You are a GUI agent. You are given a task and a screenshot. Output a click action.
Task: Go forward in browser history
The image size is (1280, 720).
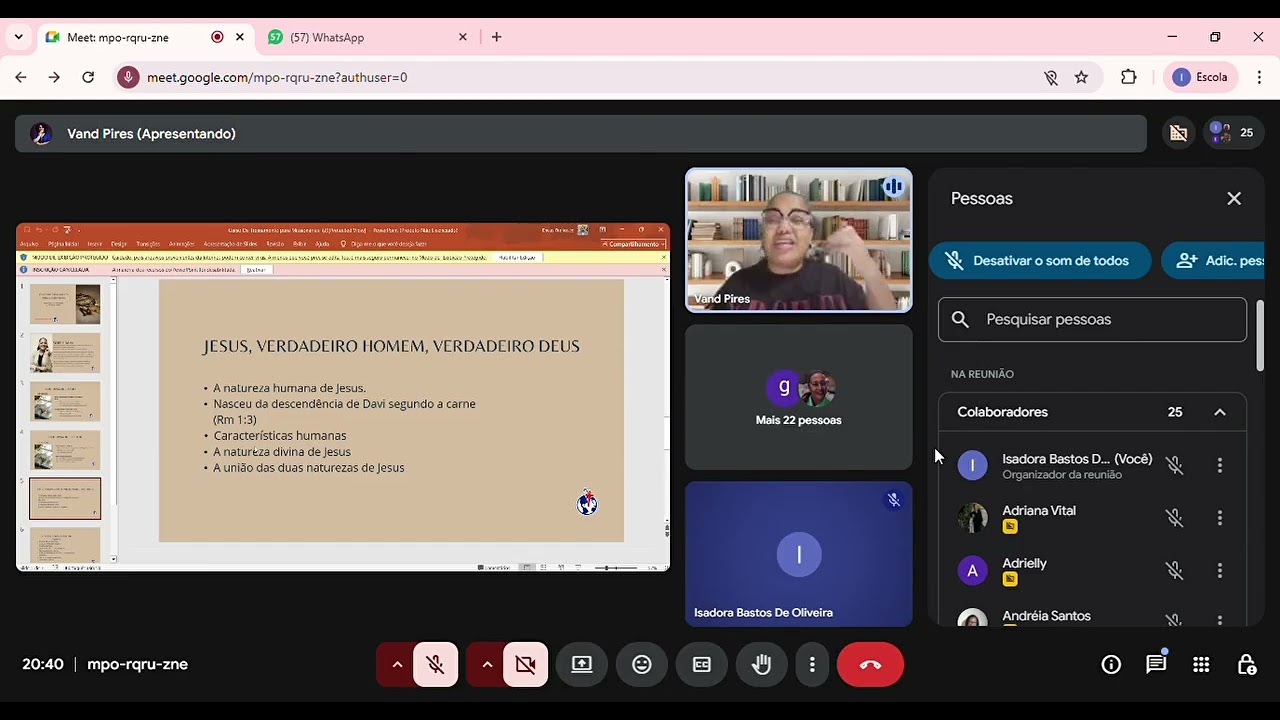55,77
